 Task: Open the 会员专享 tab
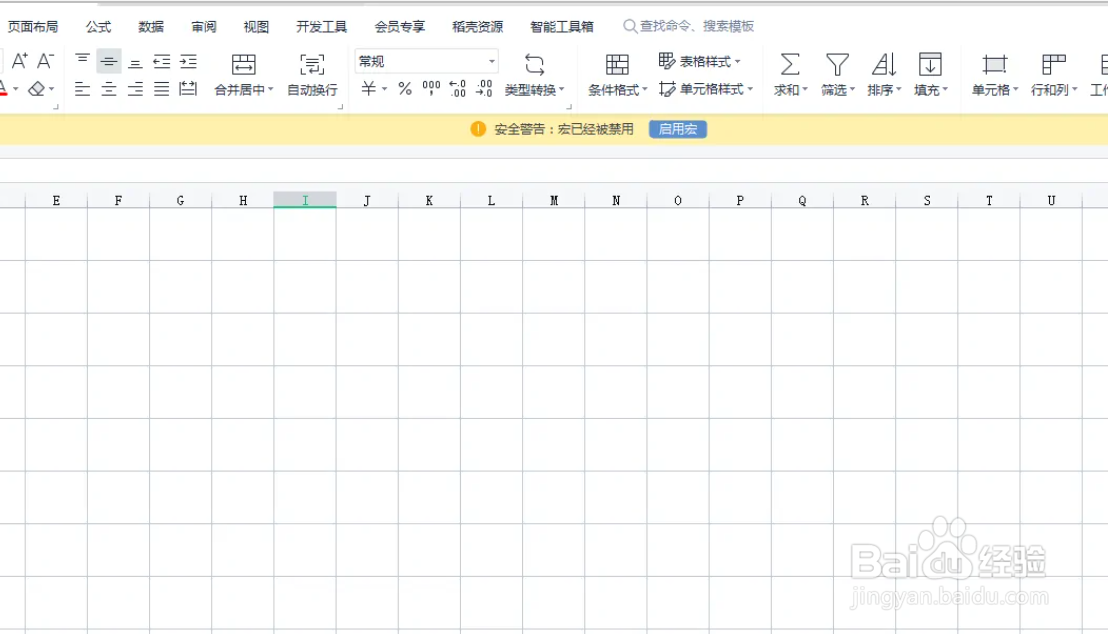point(400,27)
